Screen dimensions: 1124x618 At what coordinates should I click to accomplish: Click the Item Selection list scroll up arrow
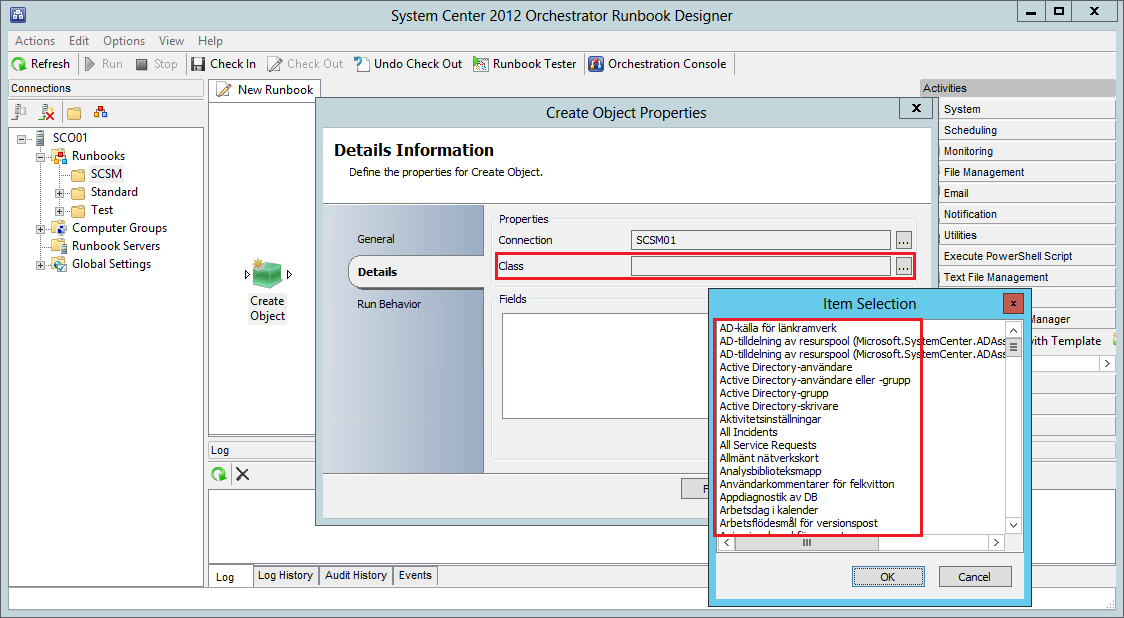[x=1014, y=330]
